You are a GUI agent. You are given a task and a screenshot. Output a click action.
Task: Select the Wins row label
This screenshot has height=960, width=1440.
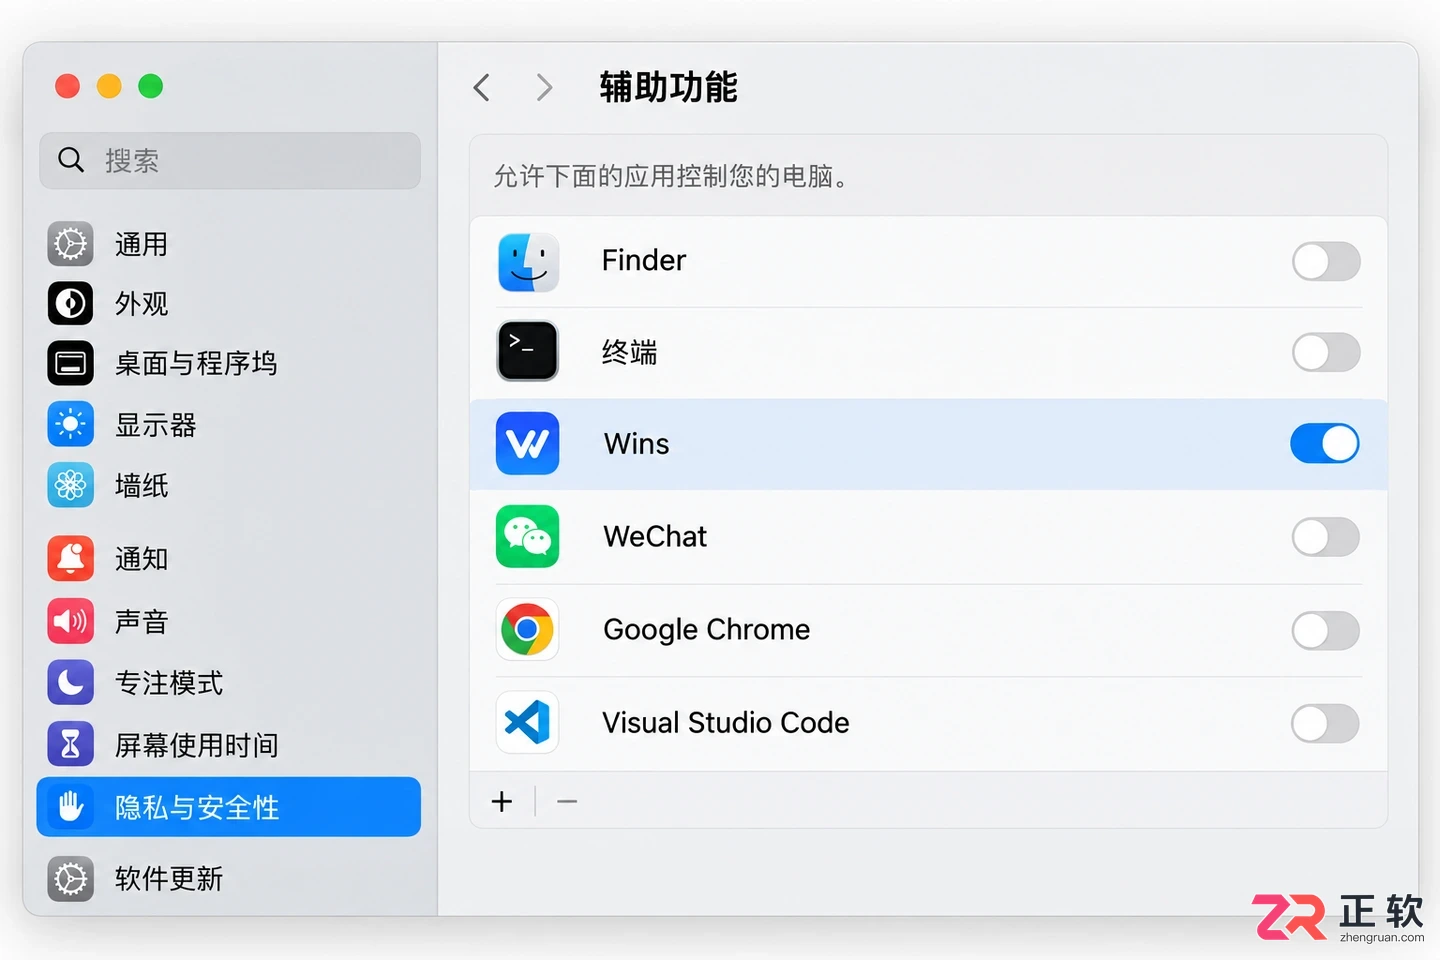pos(637,444)
